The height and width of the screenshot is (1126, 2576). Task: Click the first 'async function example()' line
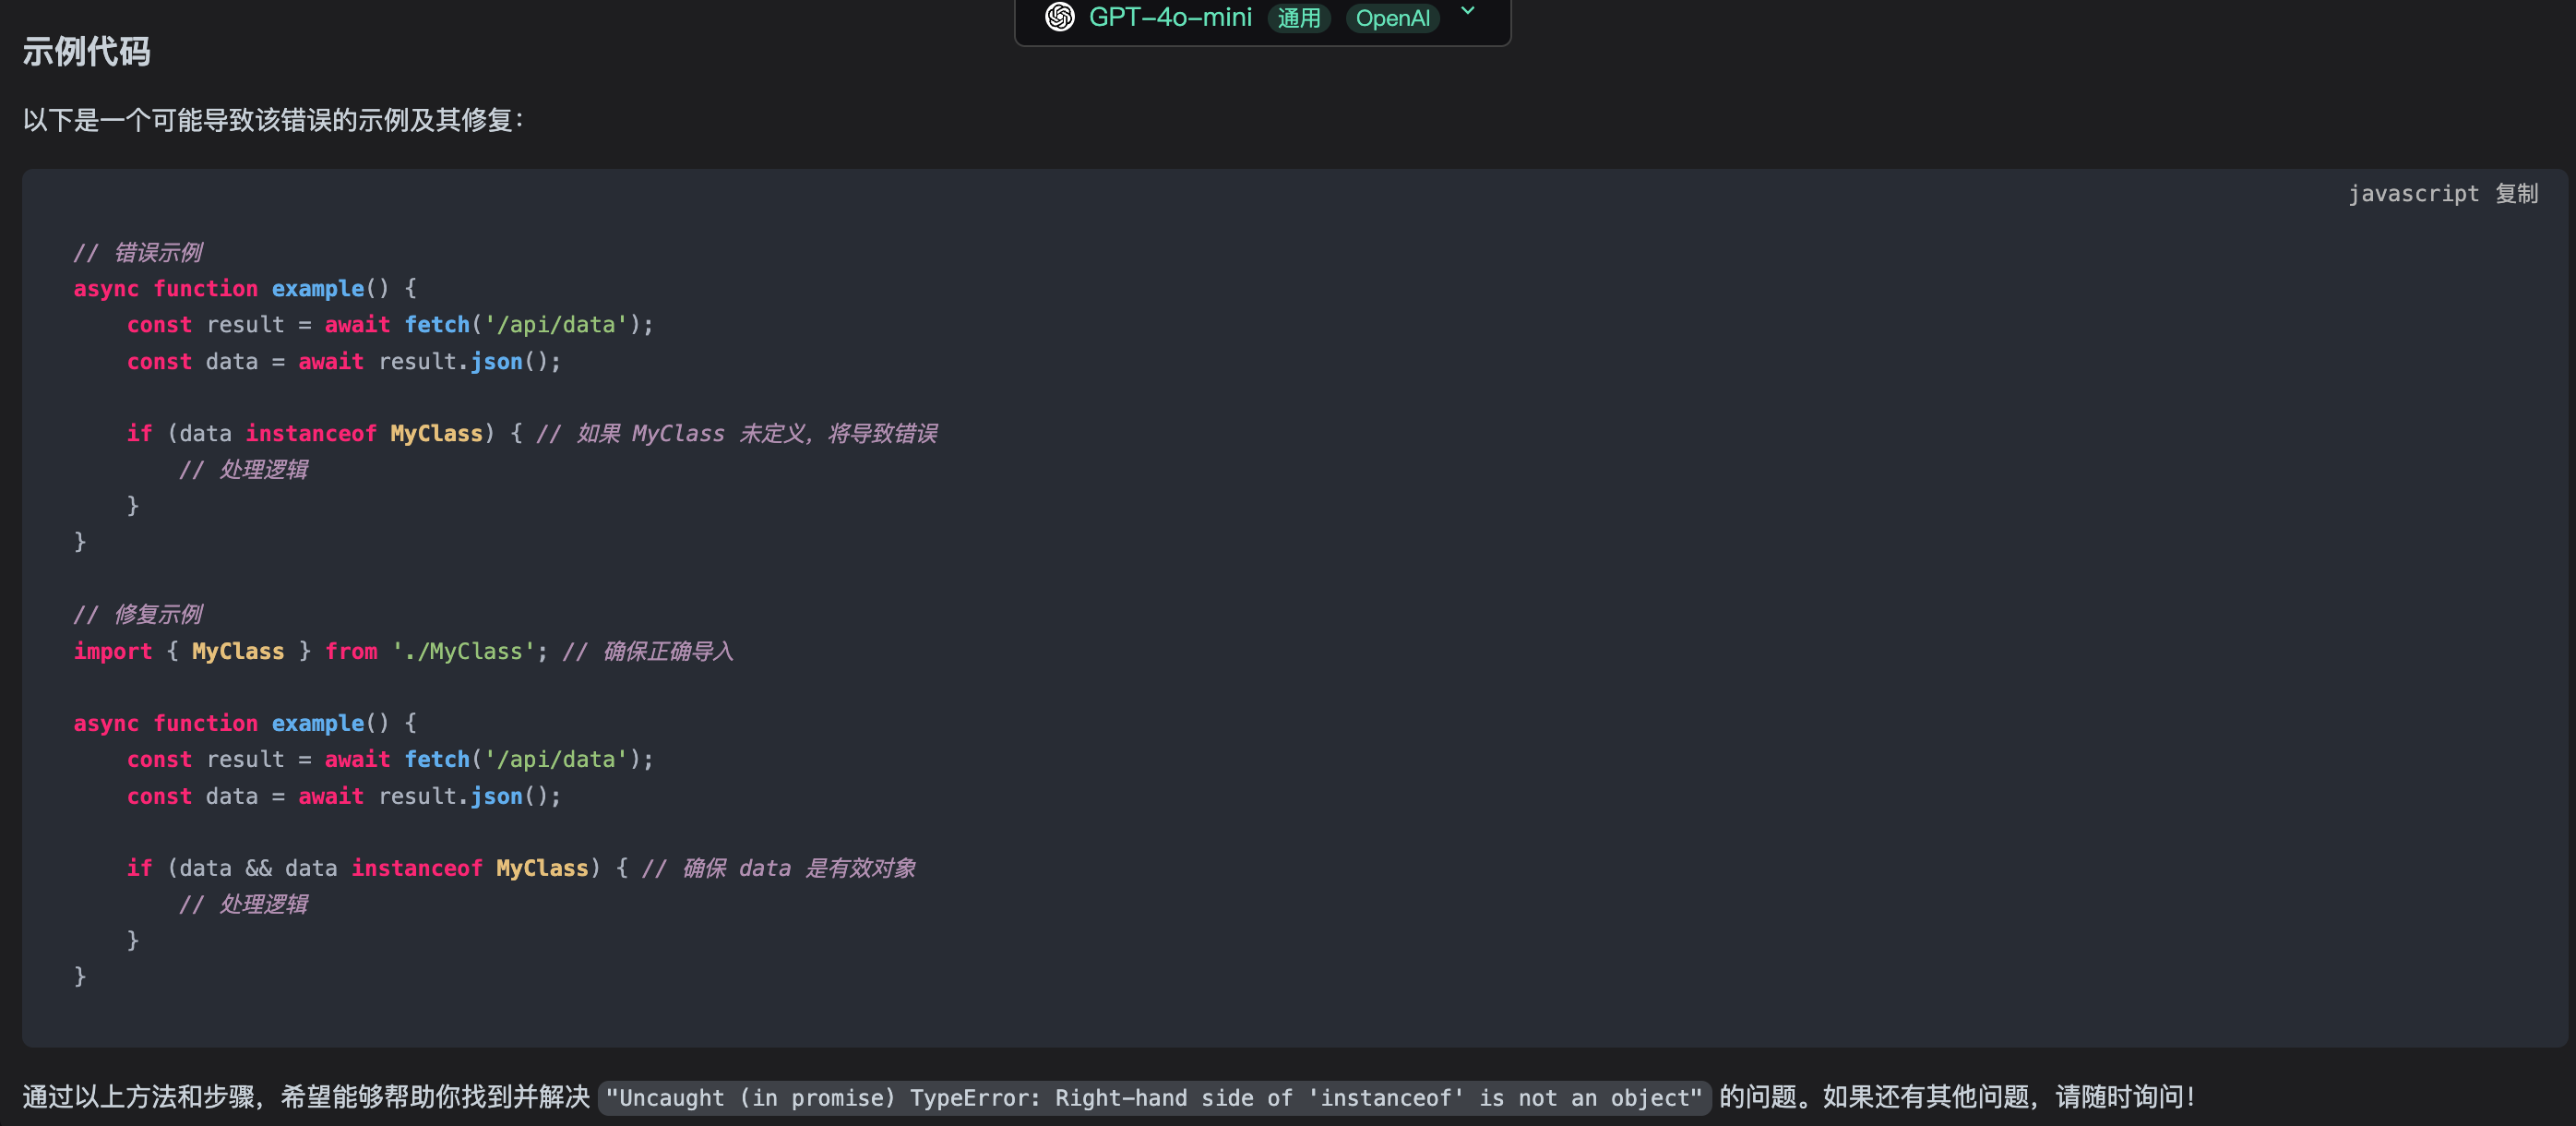[245, 288]
